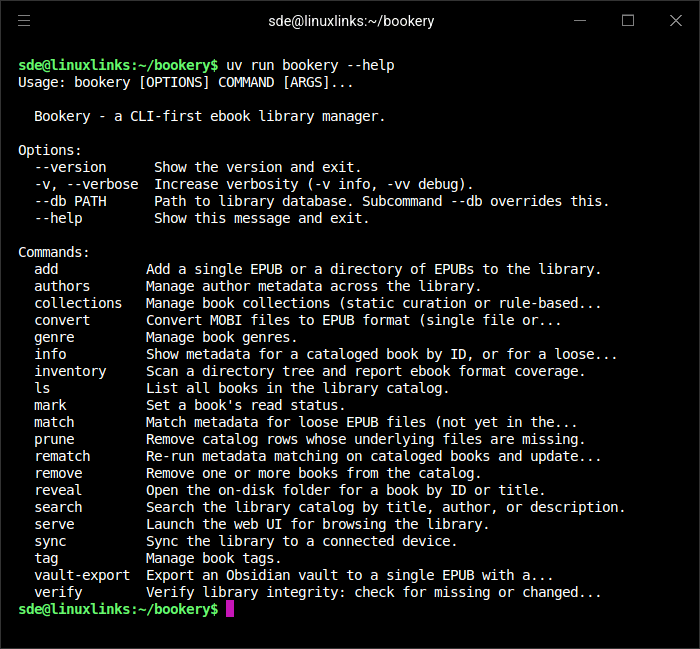Click 'Increase verbosity (-v info, -vv debug).'

coord(313,184)
